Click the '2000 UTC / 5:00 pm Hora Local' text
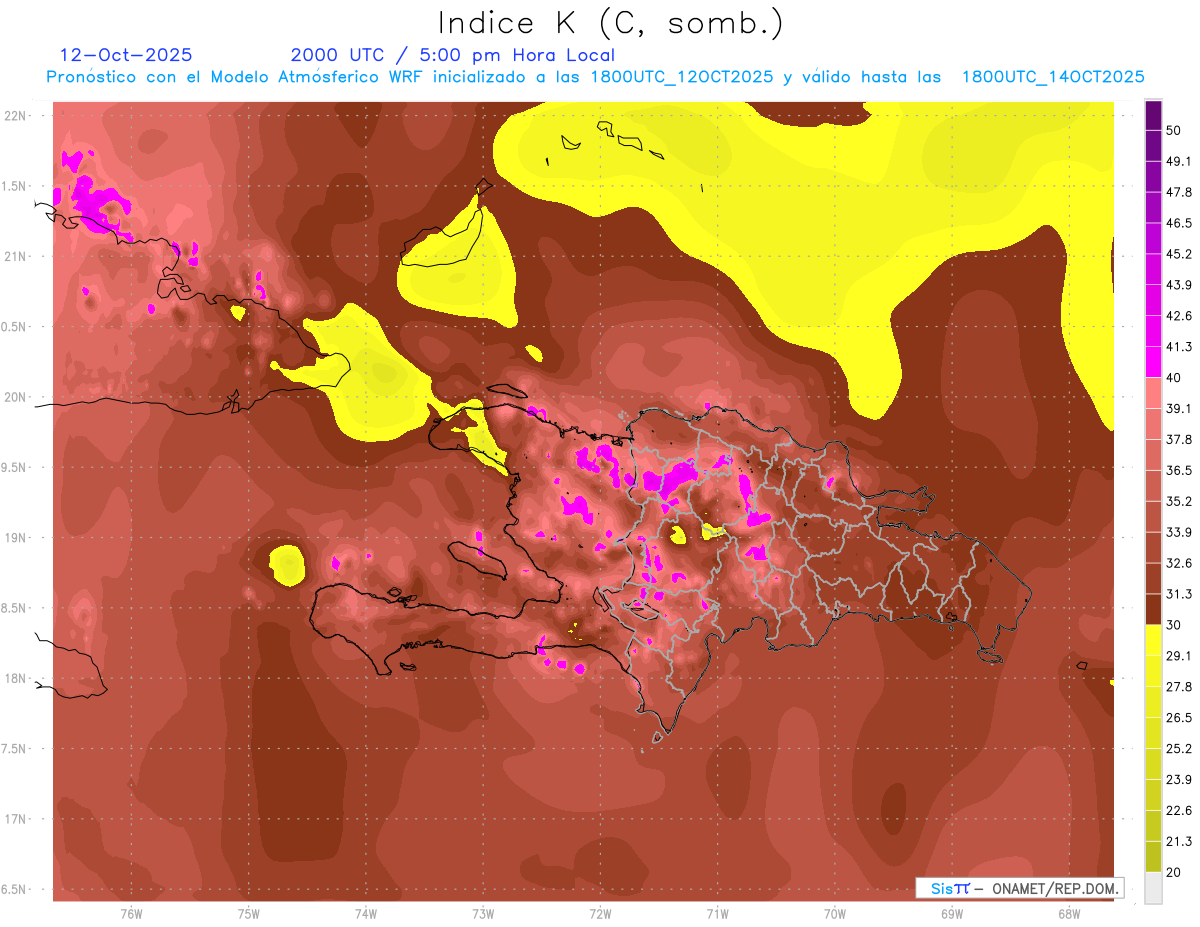Viewport: 1200px width, 927px height. click(452, 55)
